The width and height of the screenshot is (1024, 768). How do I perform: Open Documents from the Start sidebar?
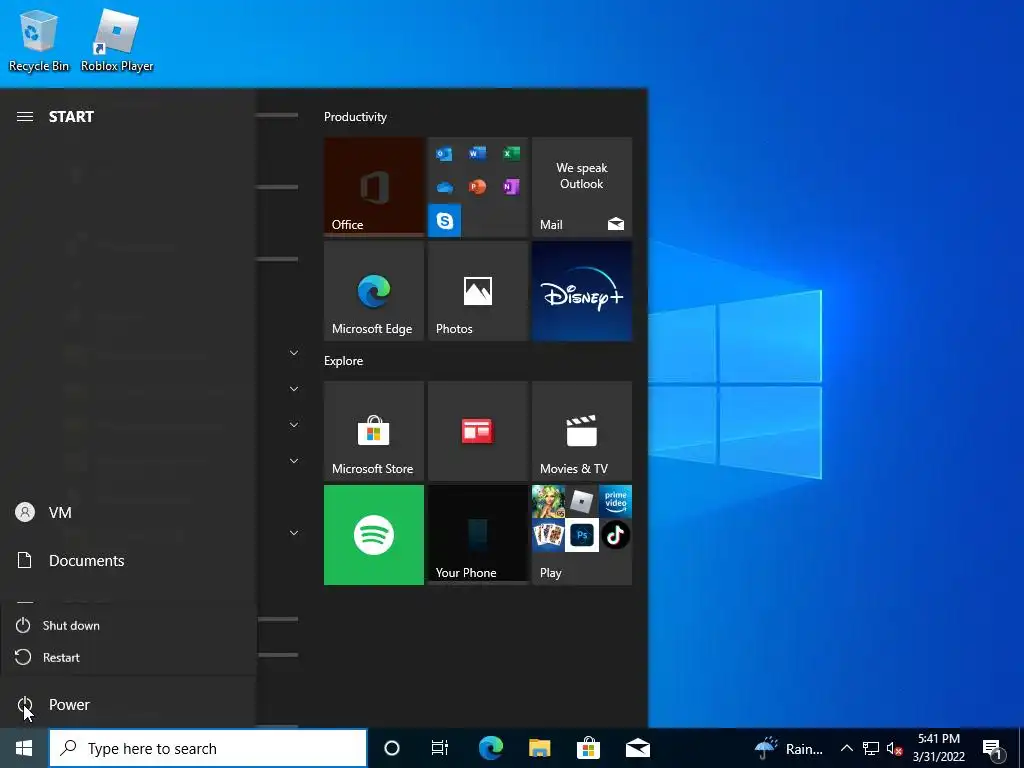coord(128,561)
